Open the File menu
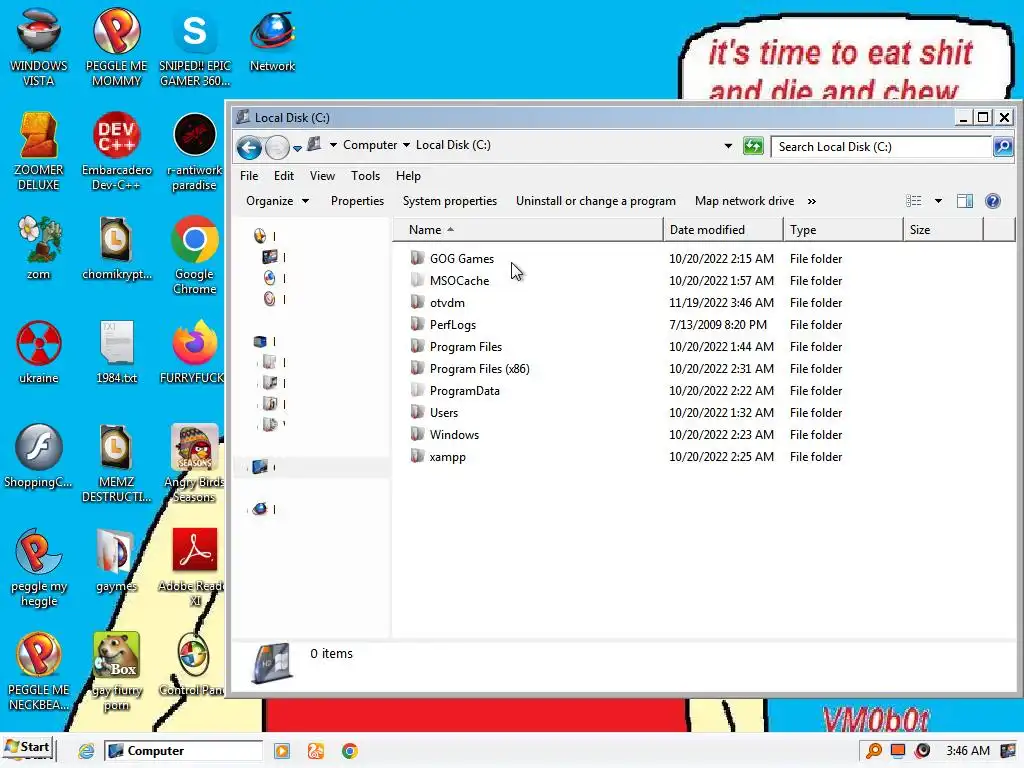This screenshot has width=1024, height=768. coord(249,176)
